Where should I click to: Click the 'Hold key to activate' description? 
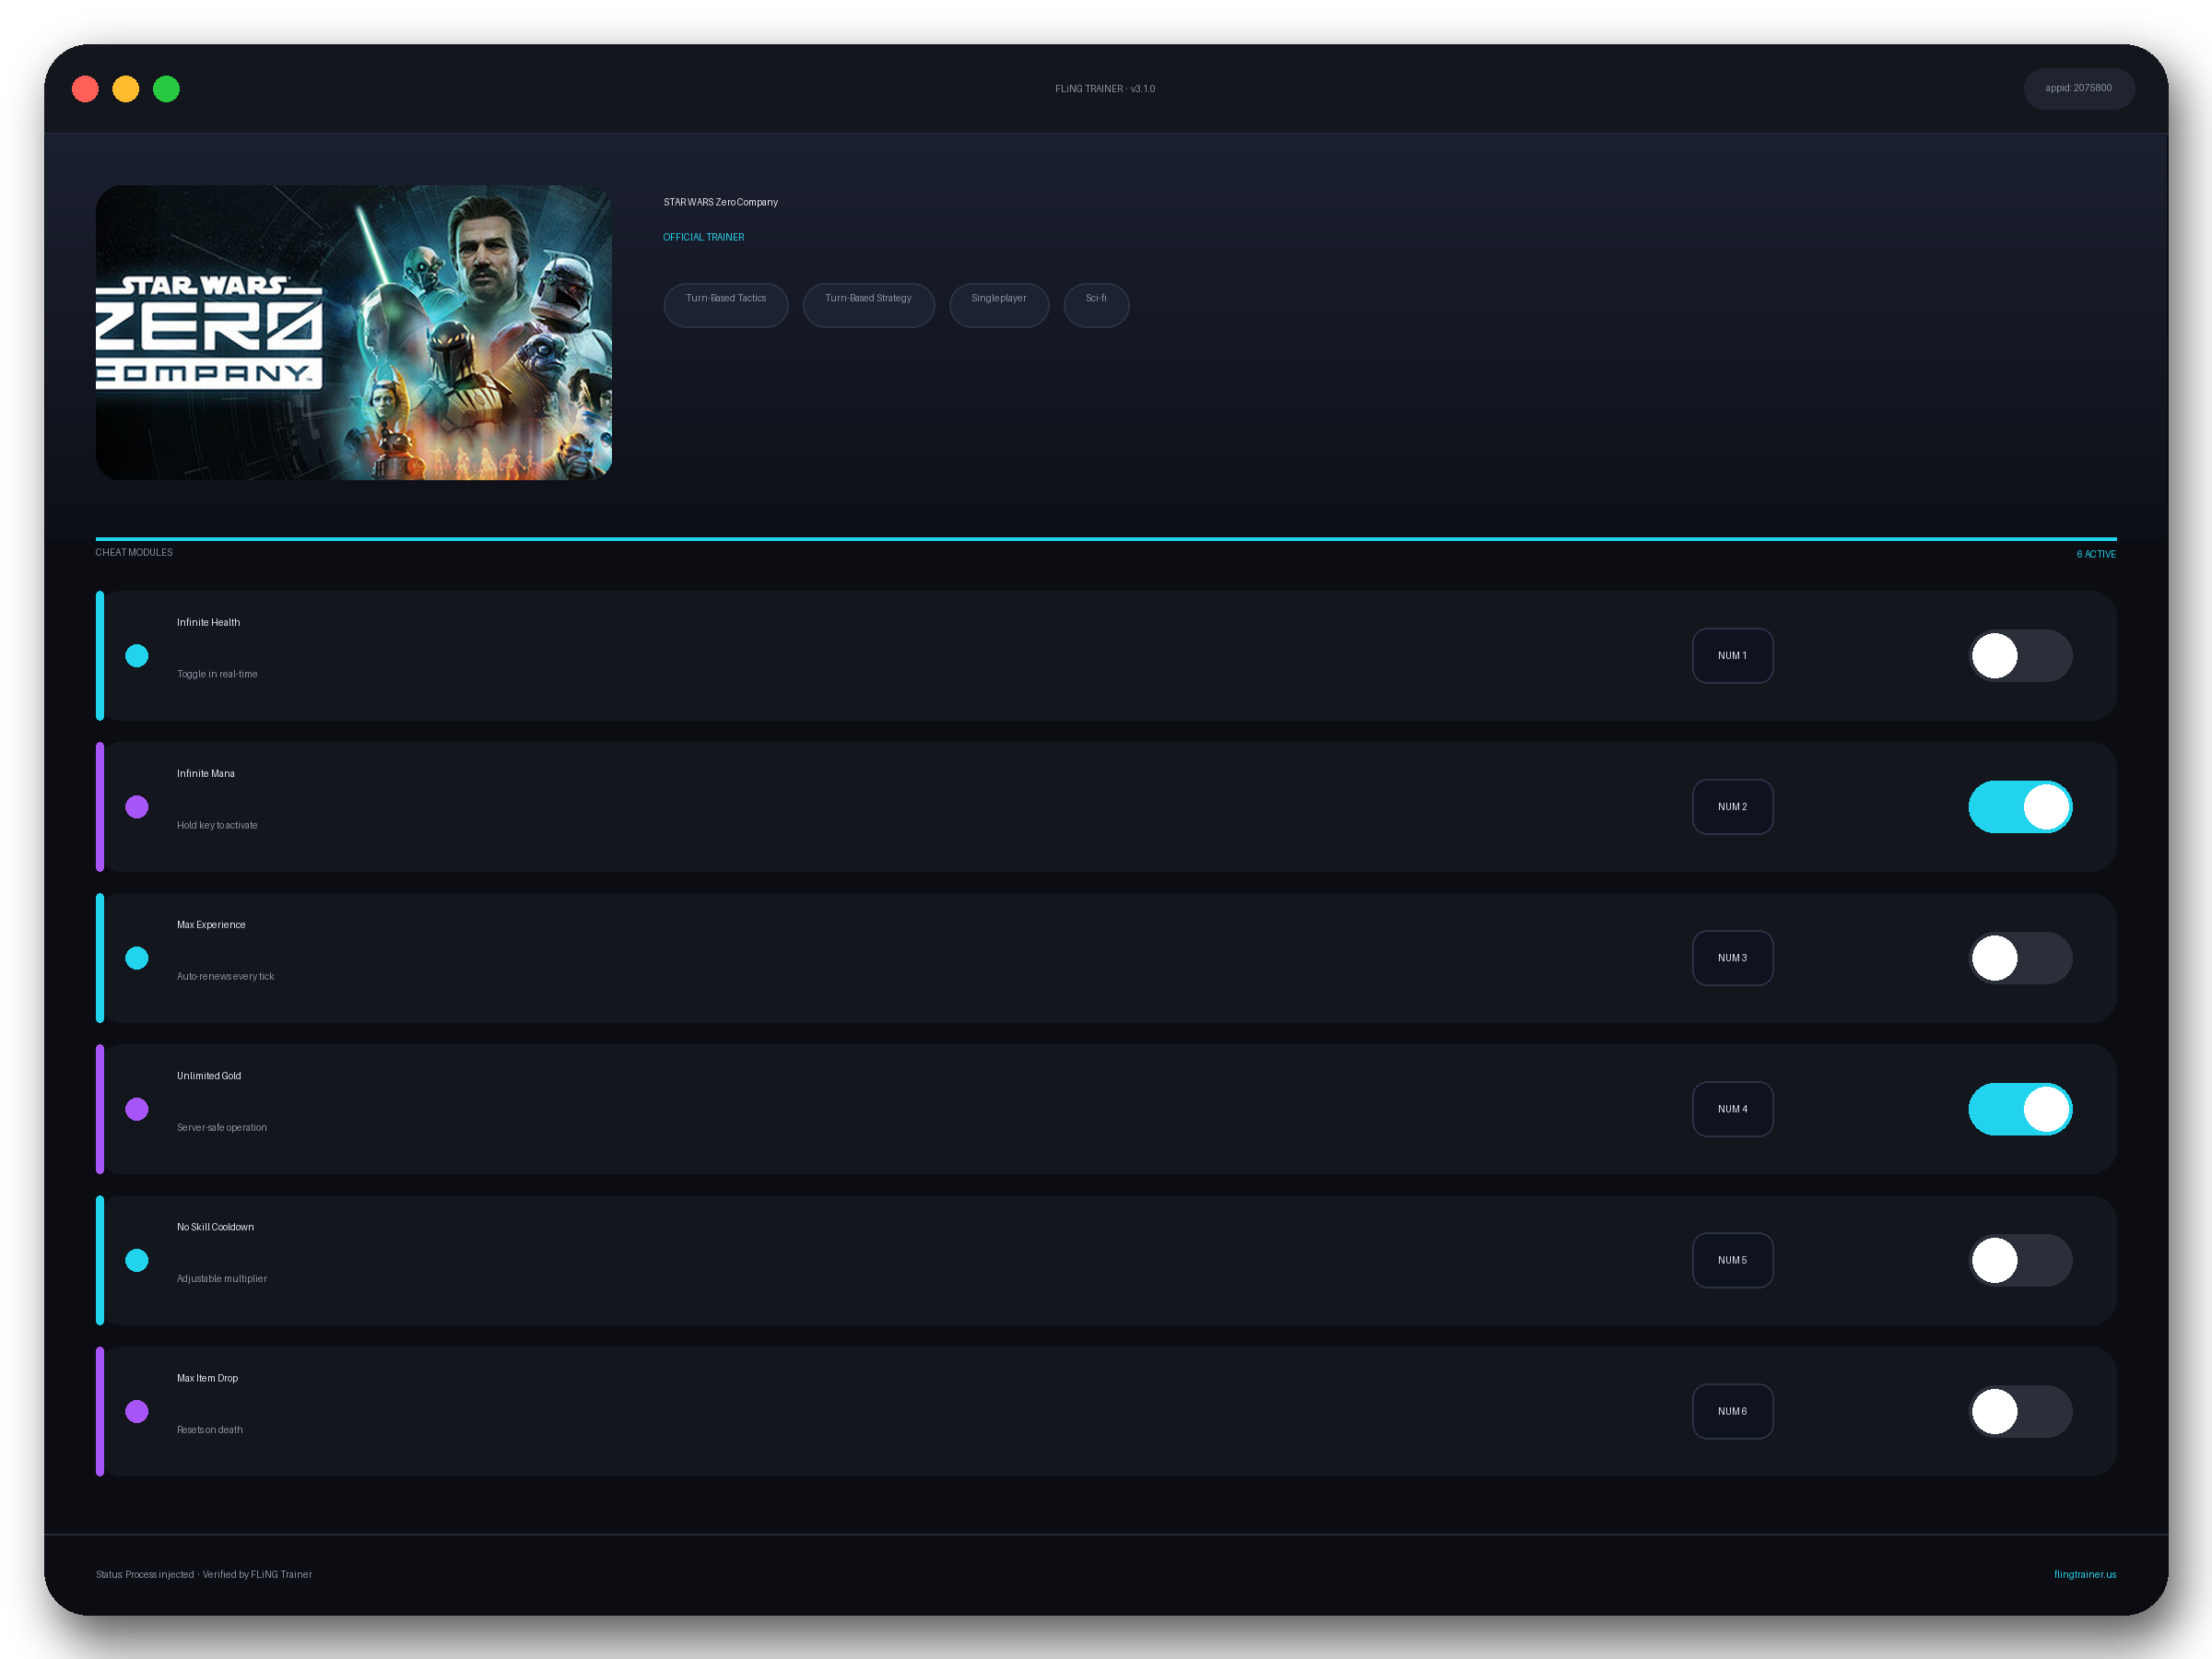217,825
